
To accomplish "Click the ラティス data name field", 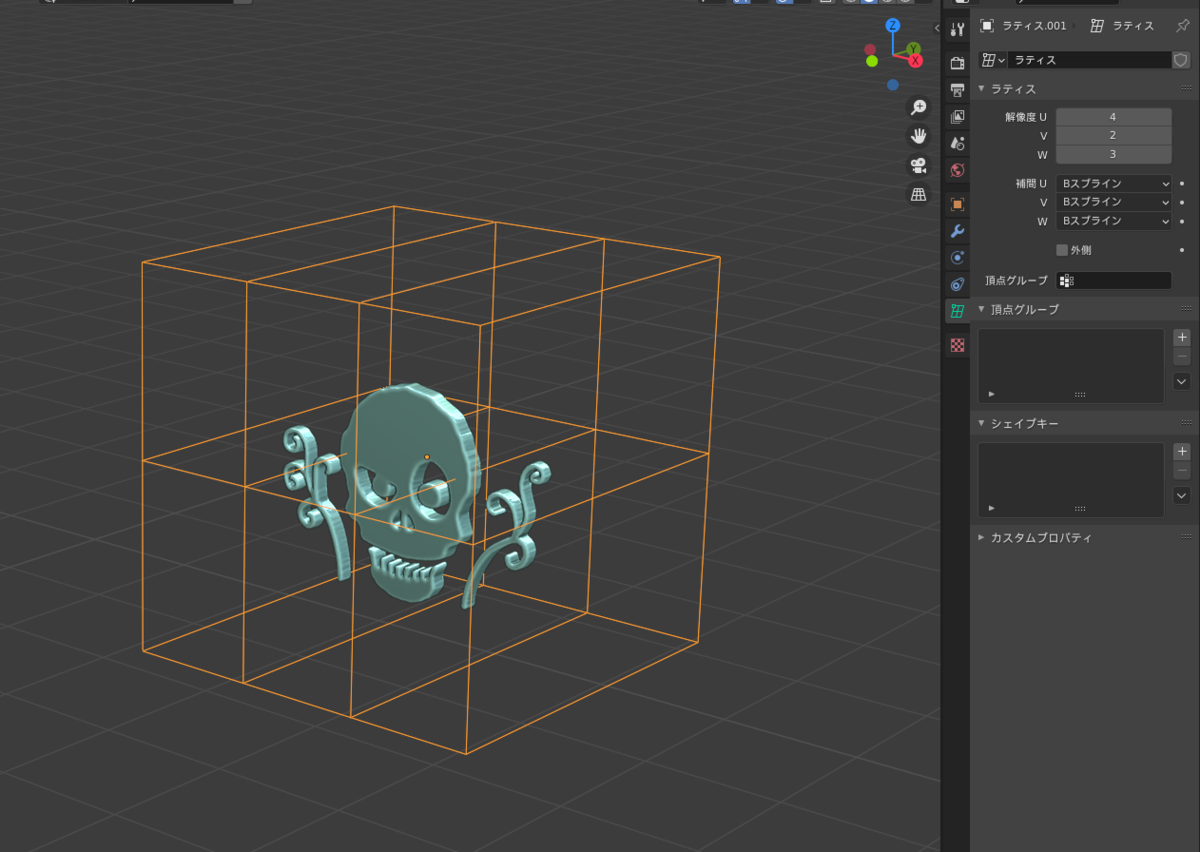I will [x=1089, y=60].
